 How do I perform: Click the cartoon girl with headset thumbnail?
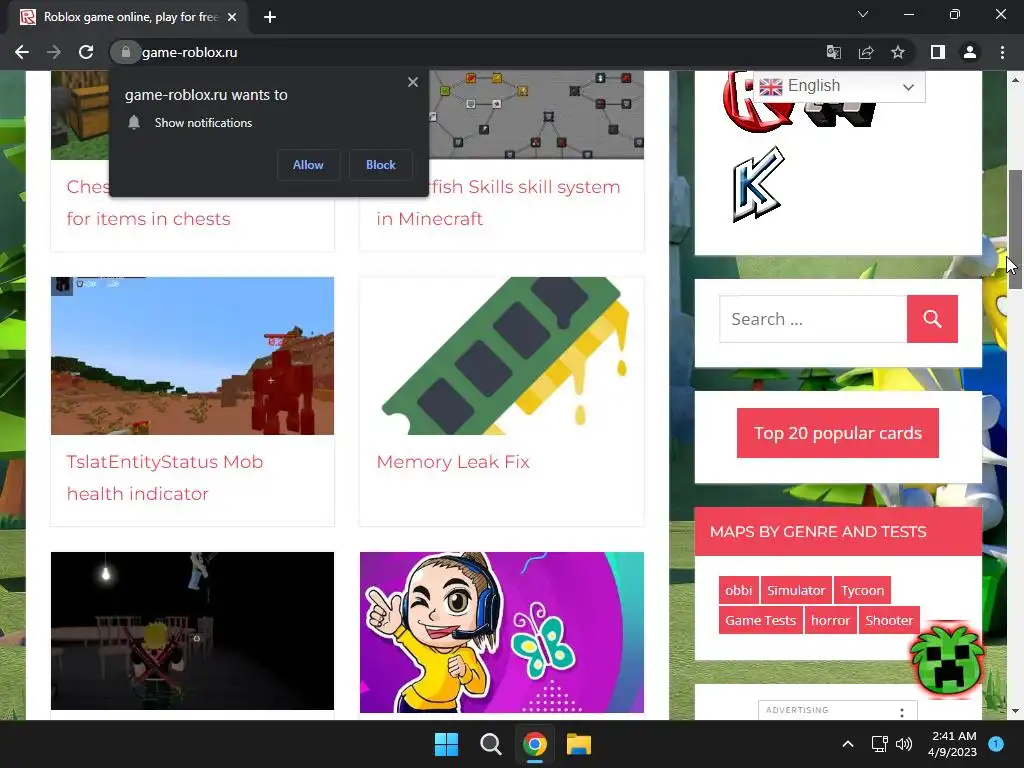[502, 632]
